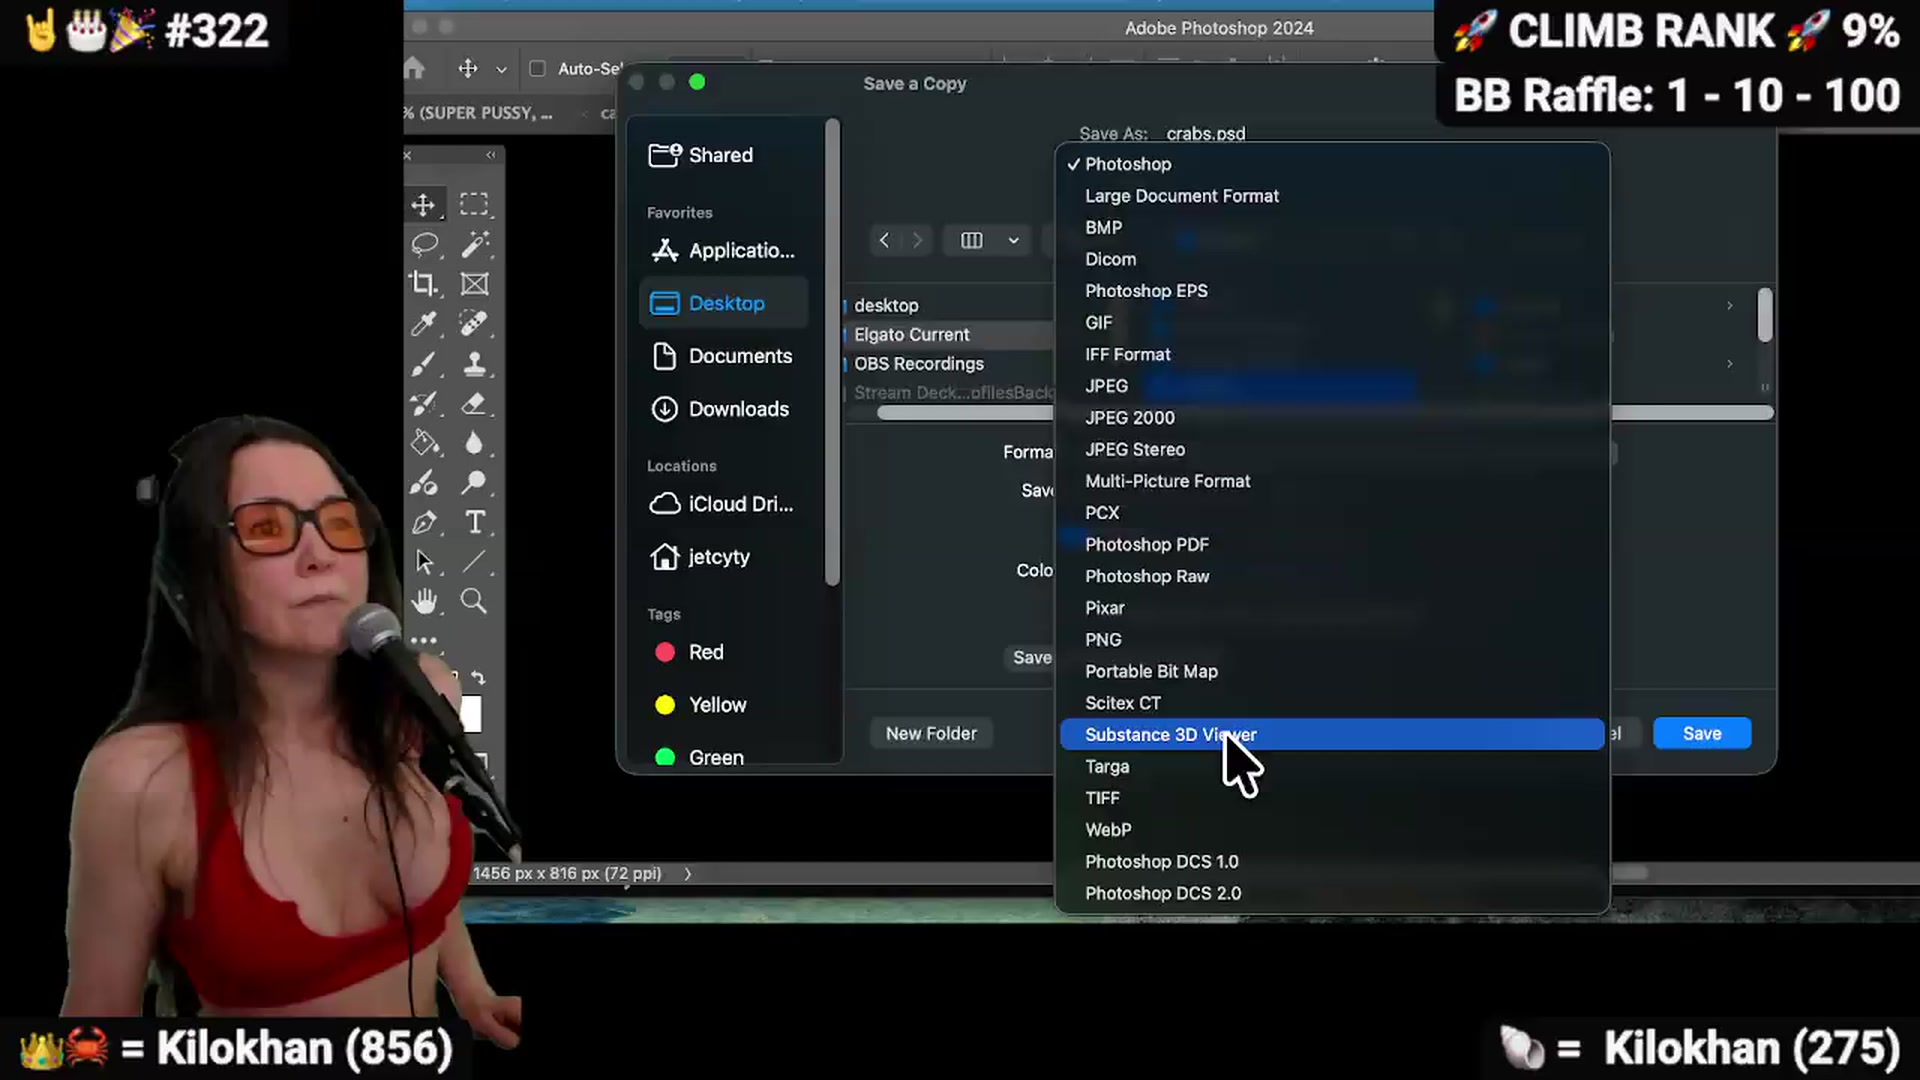Expand the toolbar double-arrow toggle
The height and width of the screenshot is (1080, 1920).
coord(490,155)
